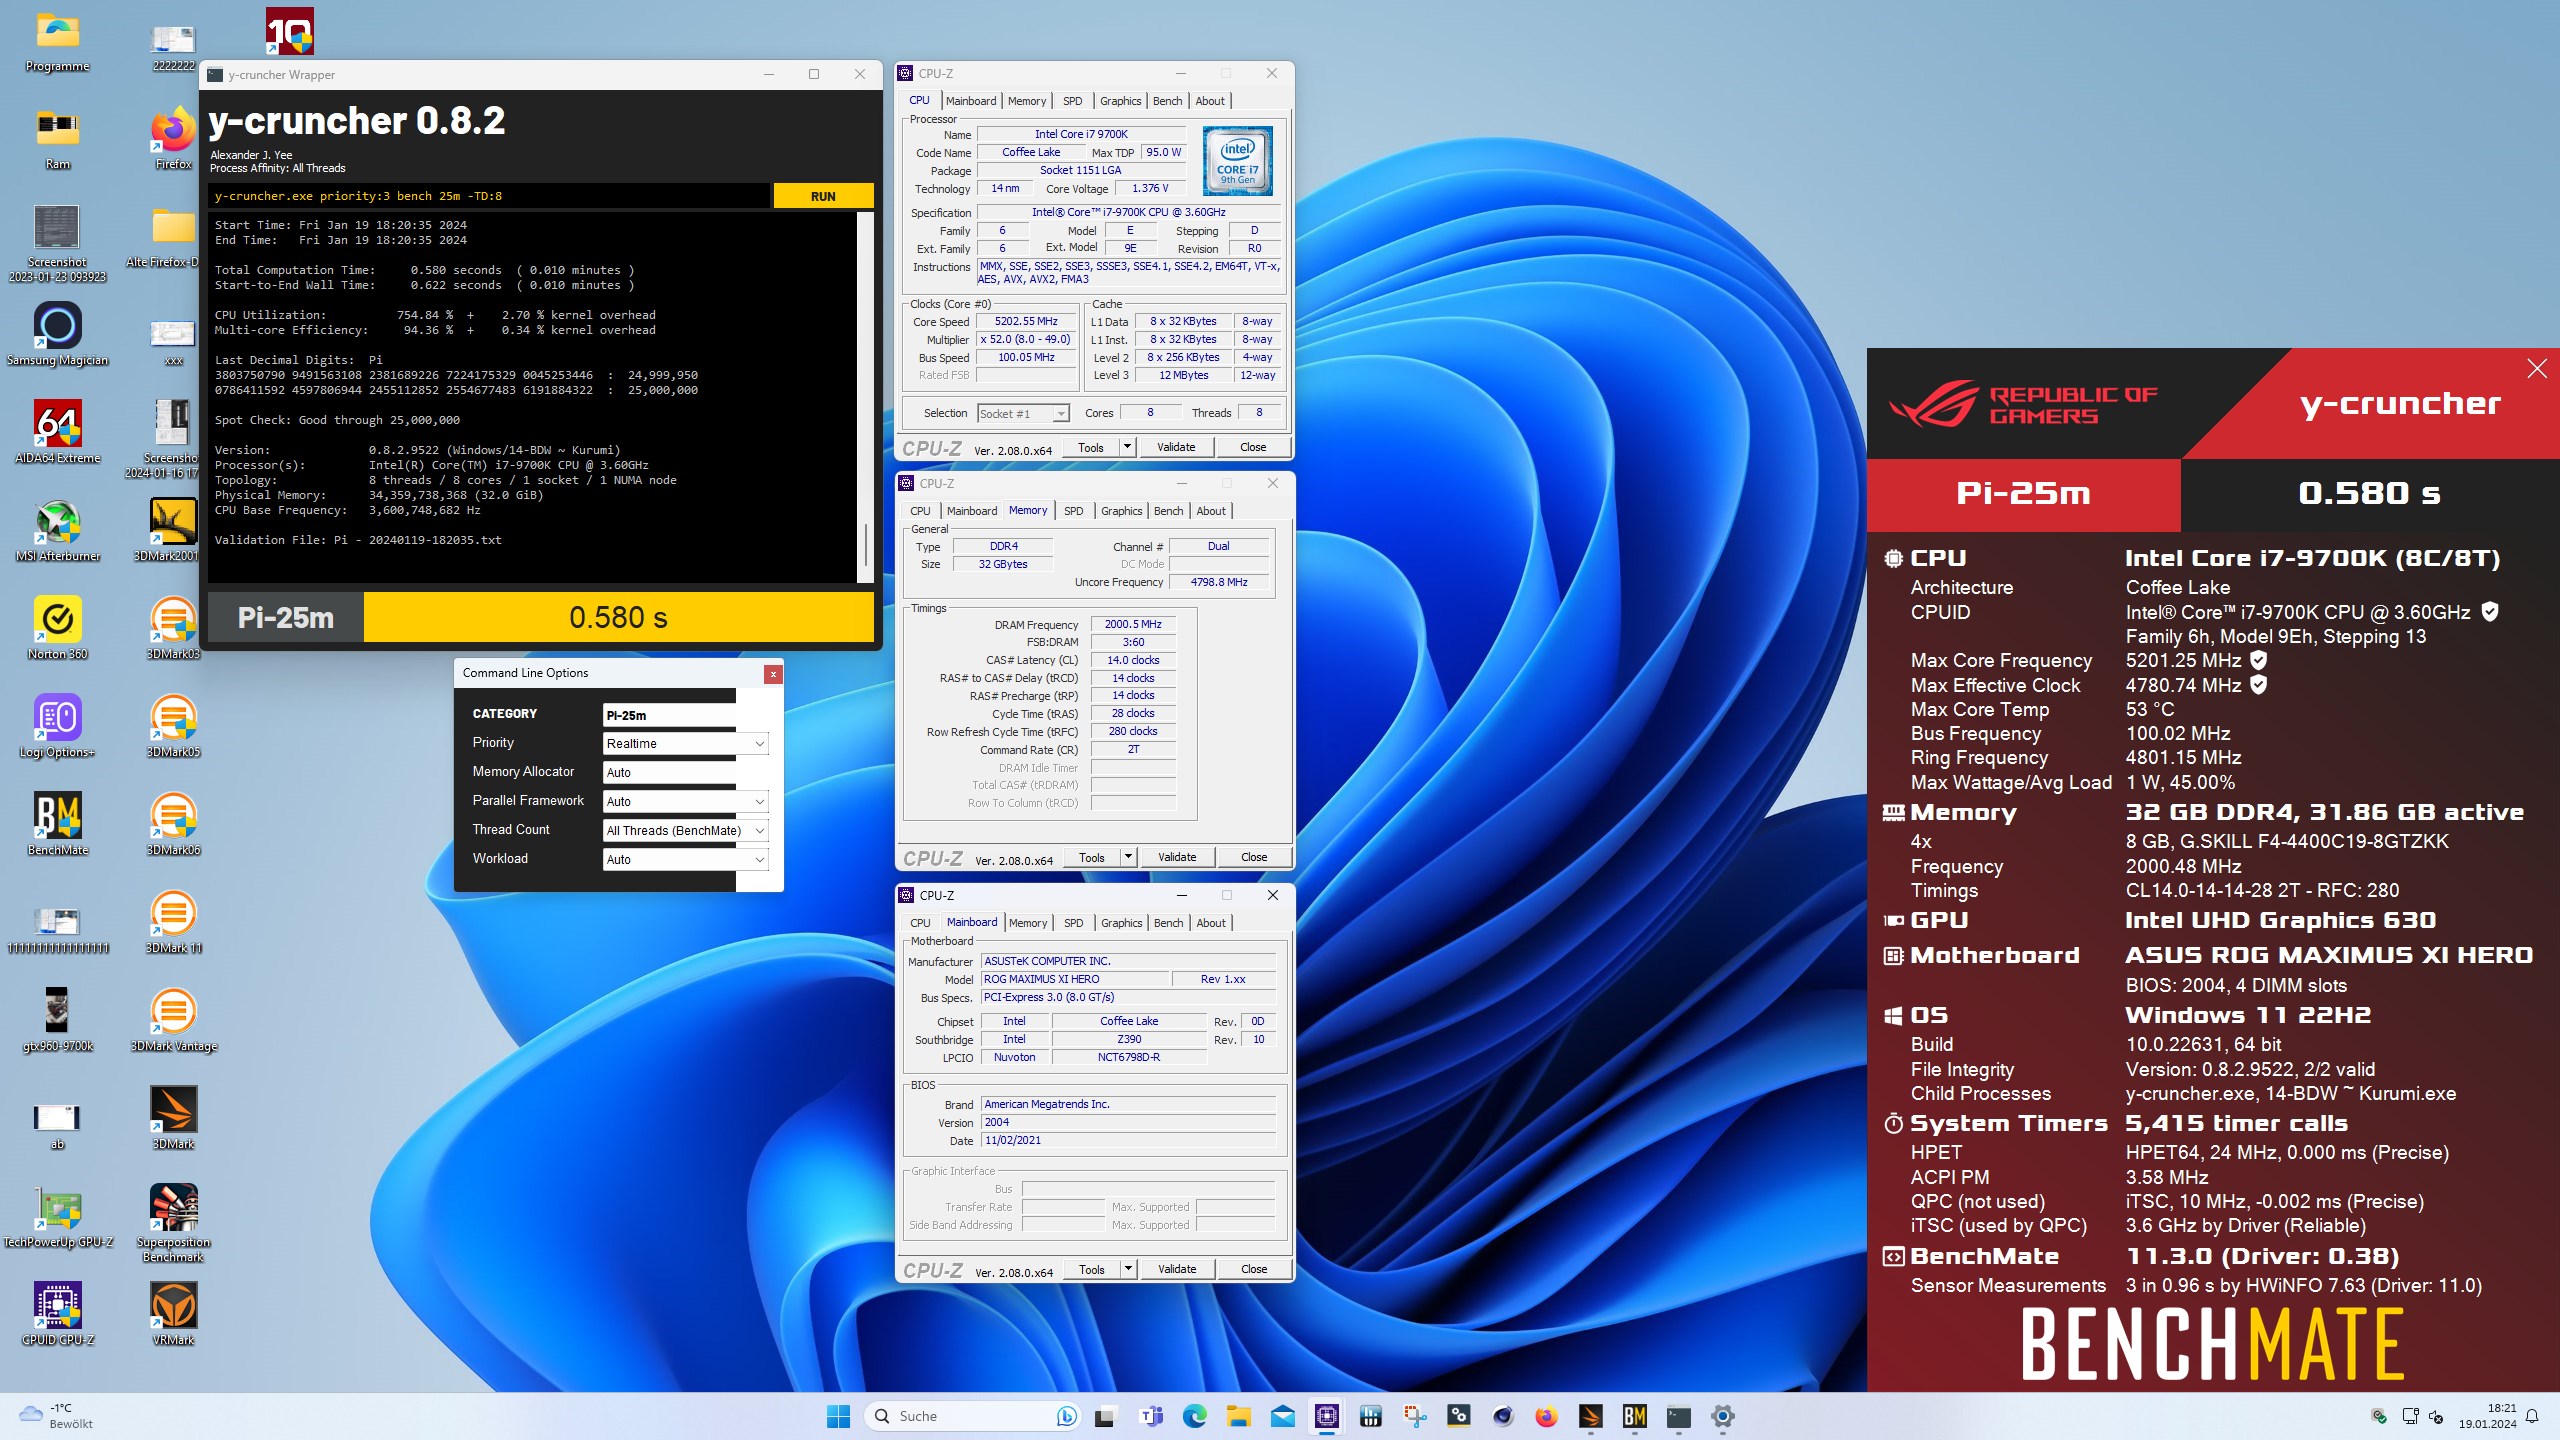Open the BenchMate icon in the taskbar
Viewport: 2560px width, 1440px height.
tap(1635, 1416)
